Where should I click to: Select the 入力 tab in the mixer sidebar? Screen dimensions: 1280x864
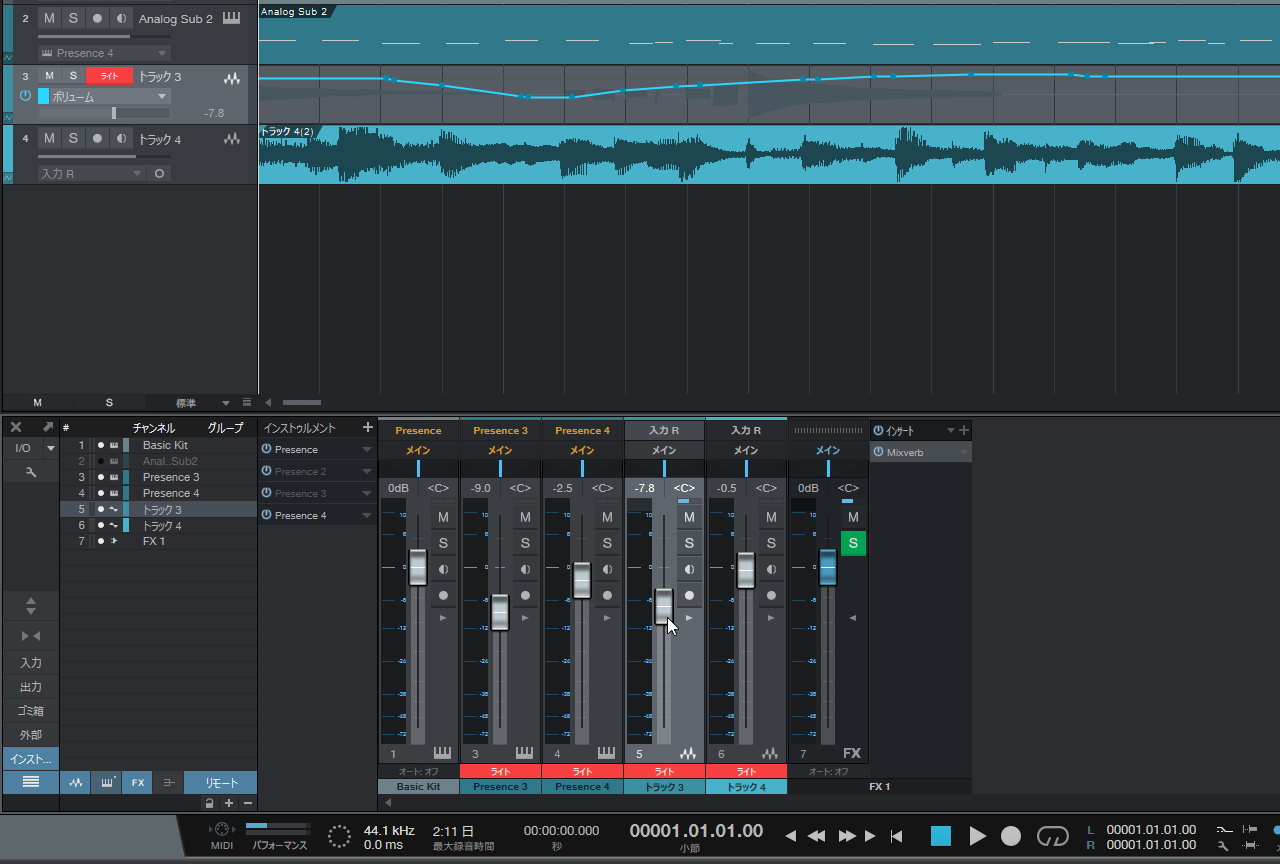30,663
